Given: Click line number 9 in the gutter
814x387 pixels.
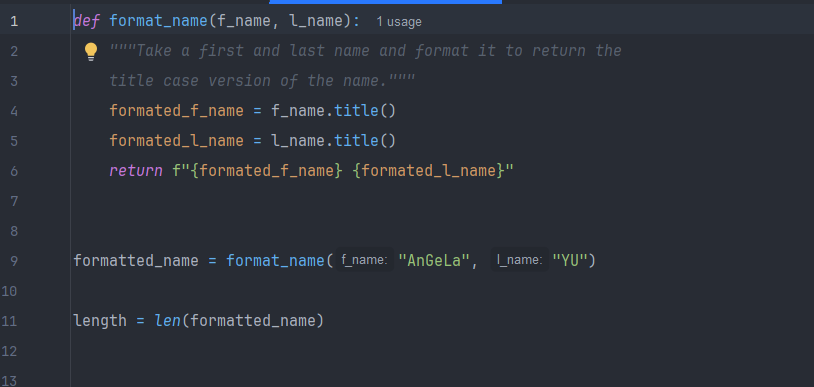Looking at the screenshot, I should coord(14,261).
